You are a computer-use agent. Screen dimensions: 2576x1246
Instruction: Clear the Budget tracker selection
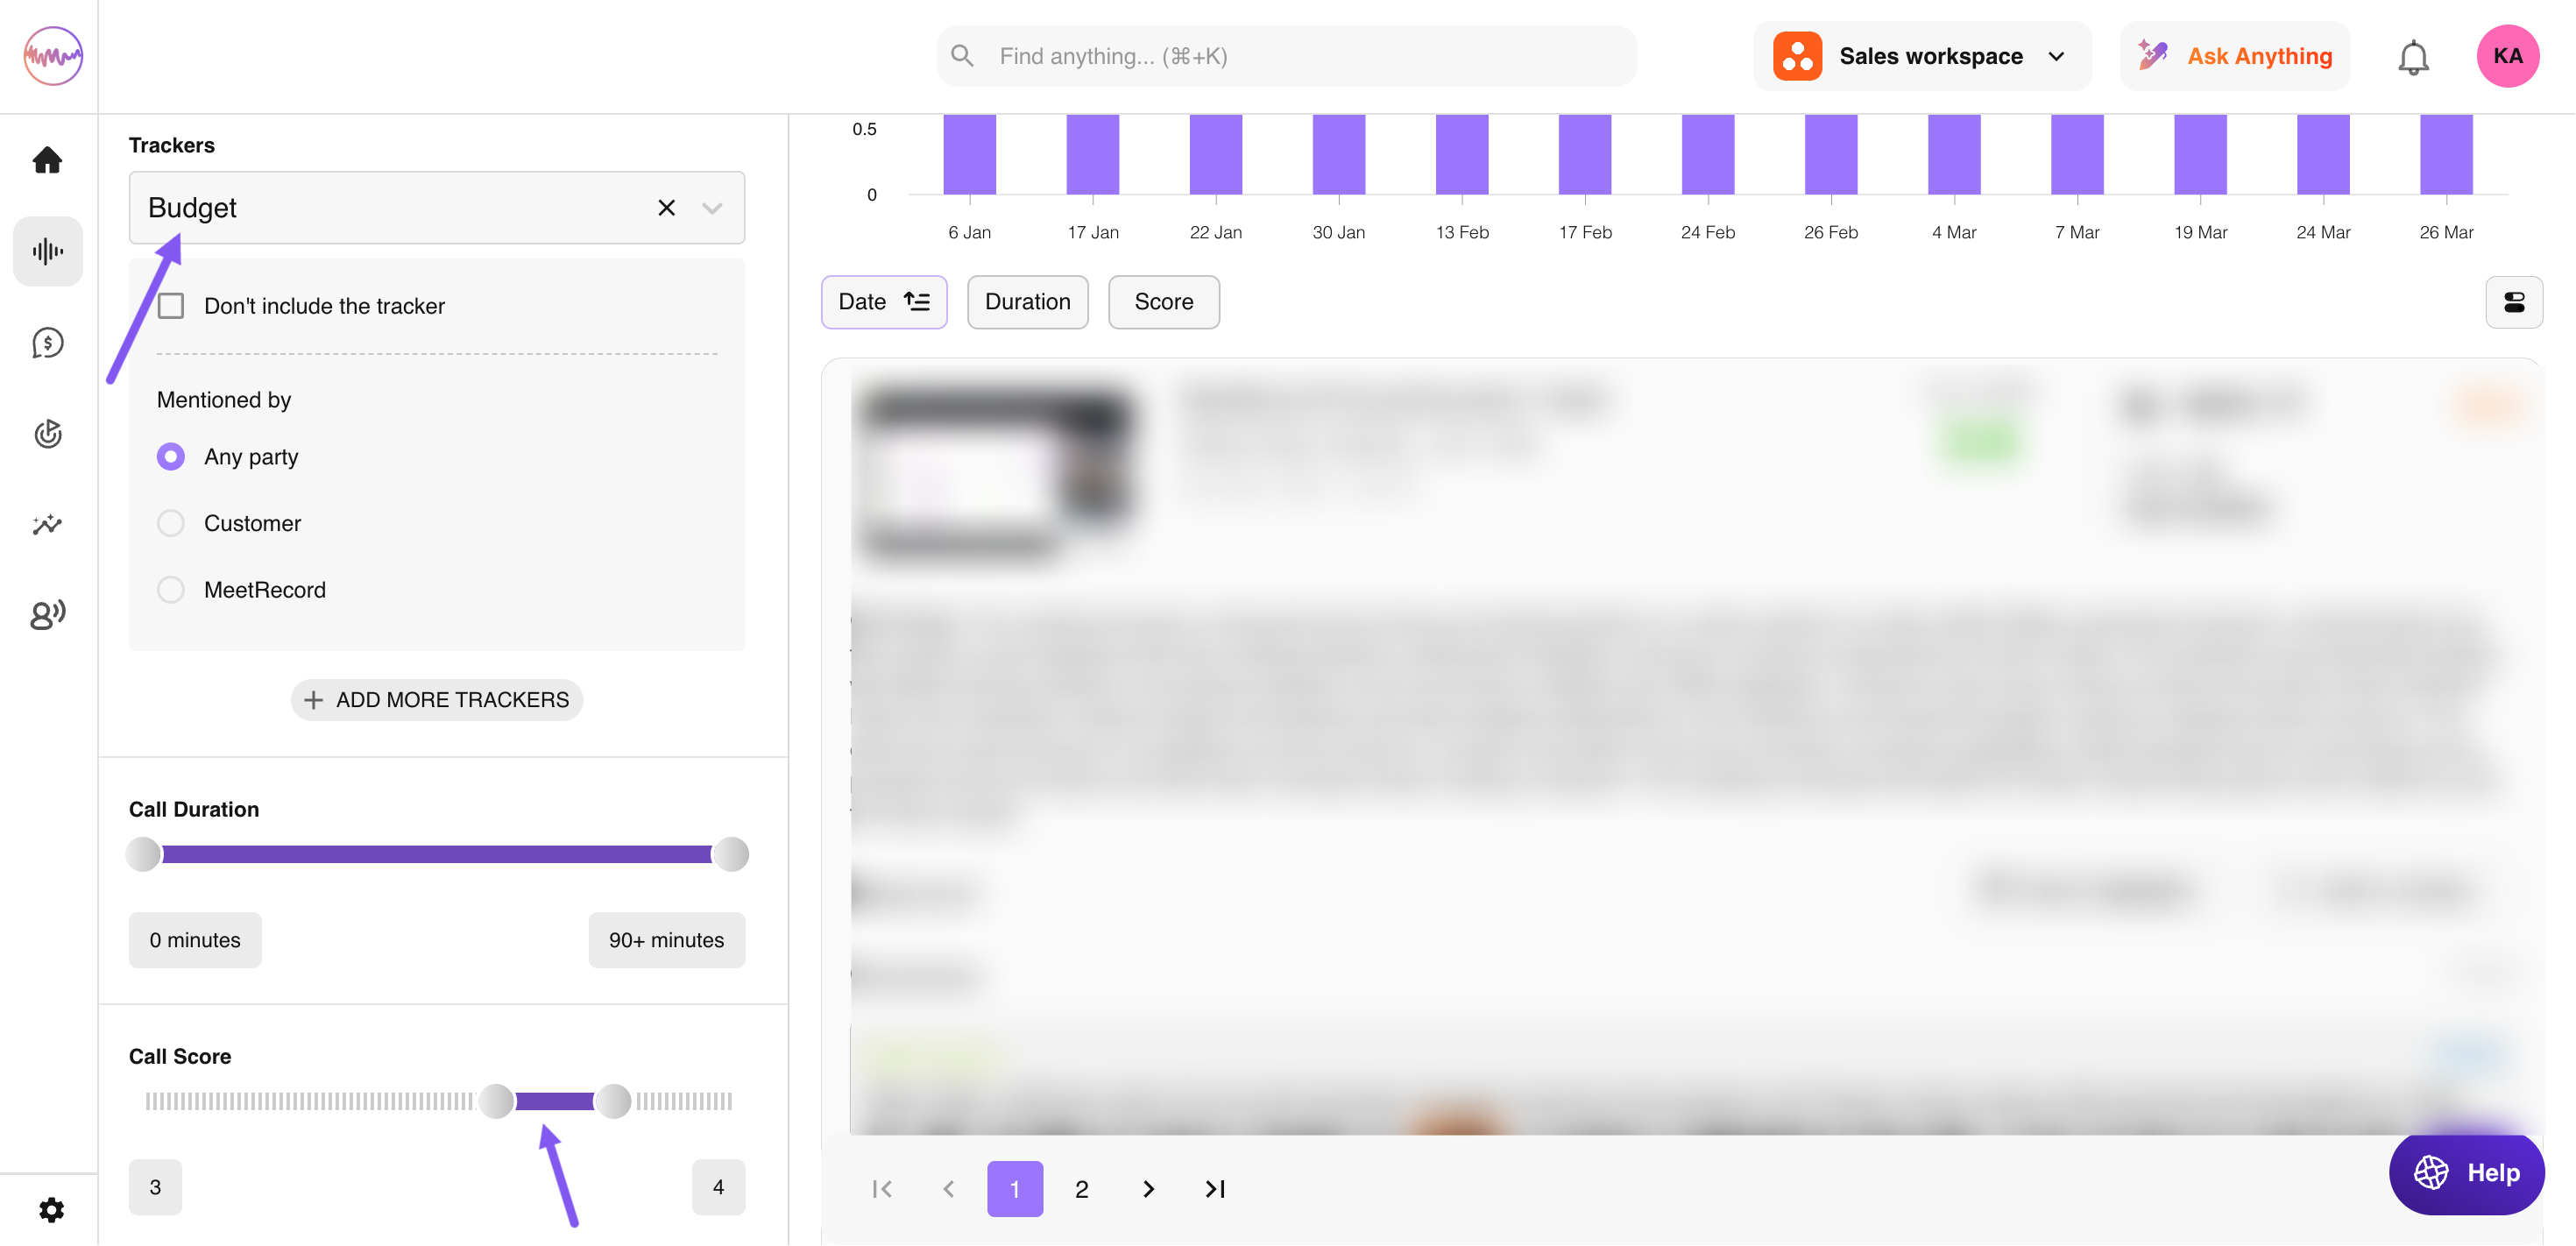coord(666,208)
